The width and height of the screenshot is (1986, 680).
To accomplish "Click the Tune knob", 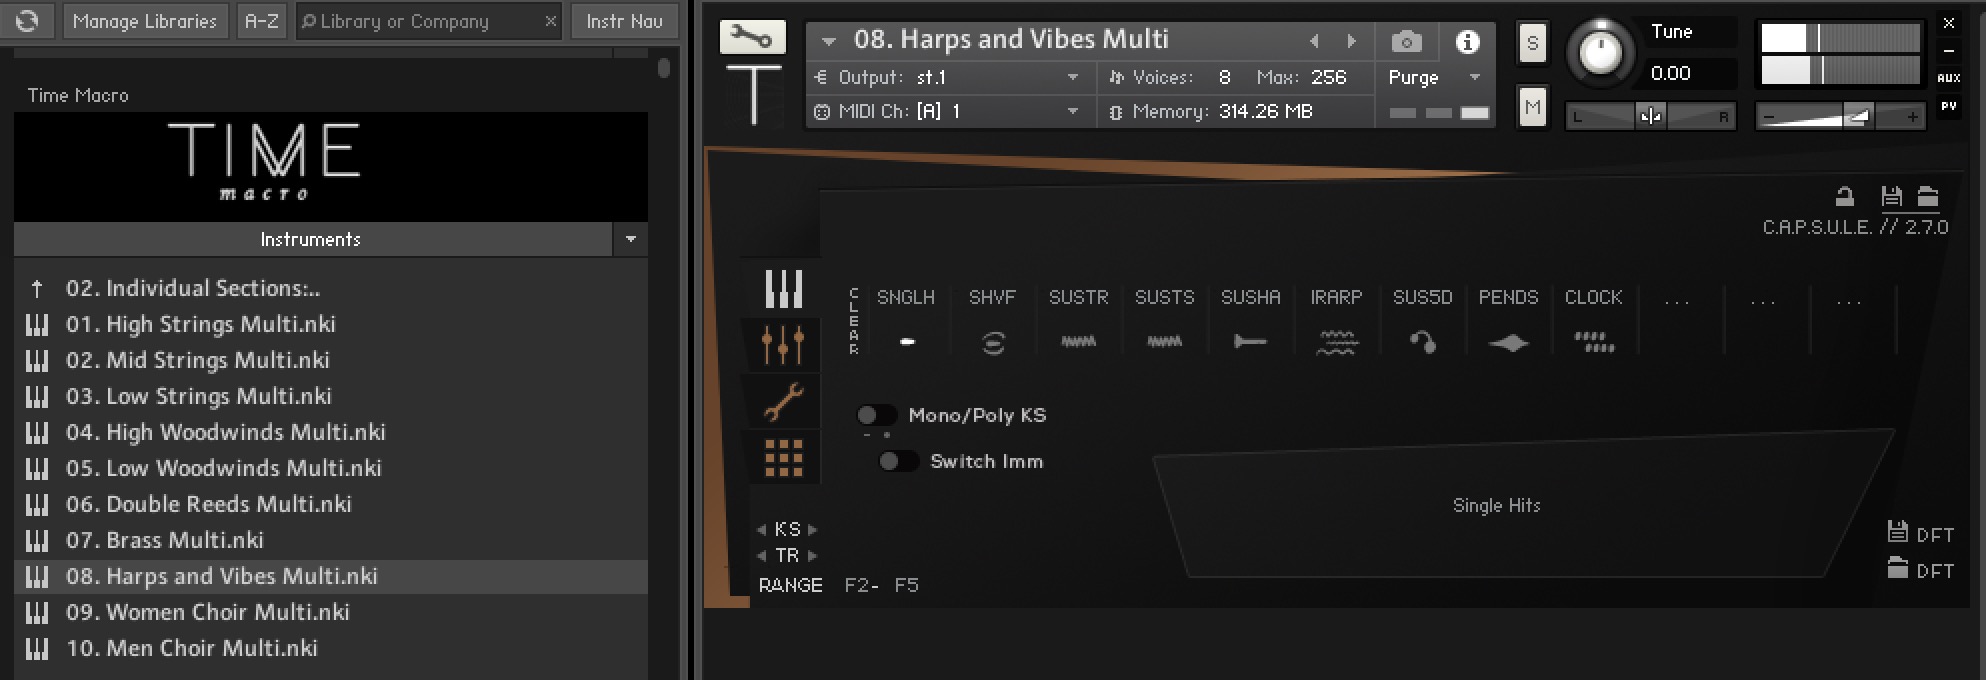I will point(1600,52).
